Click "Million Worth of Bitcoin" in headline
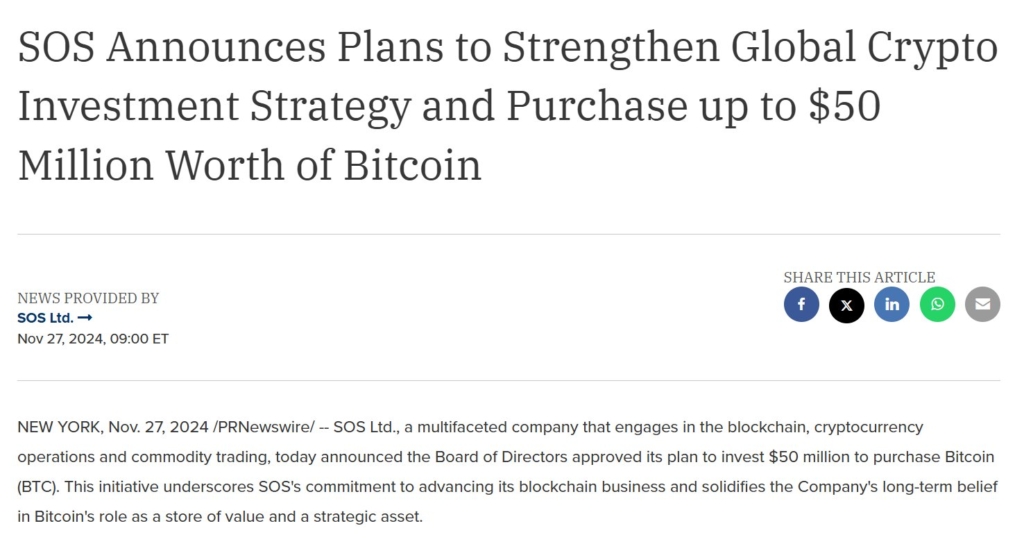1024x544 pixels. 249,165
